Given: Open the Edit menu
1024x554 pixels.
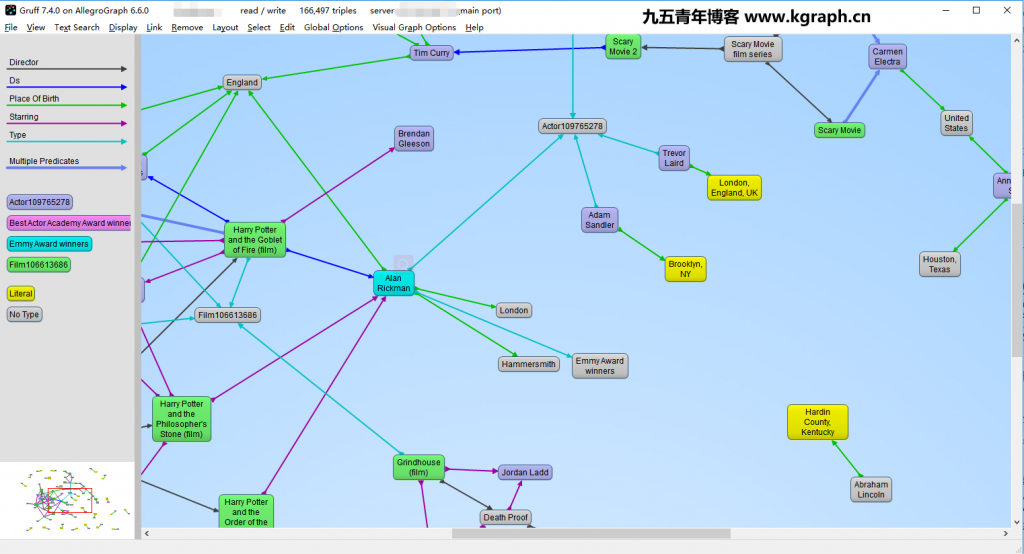Looking at the screenshot, I should point(287,27).
